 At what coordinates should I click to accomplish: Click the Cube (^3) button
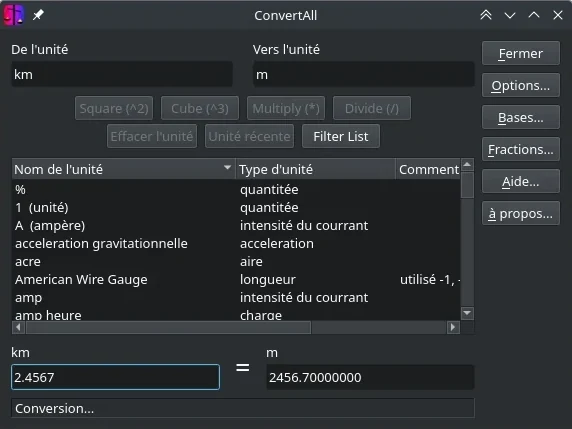200,108
